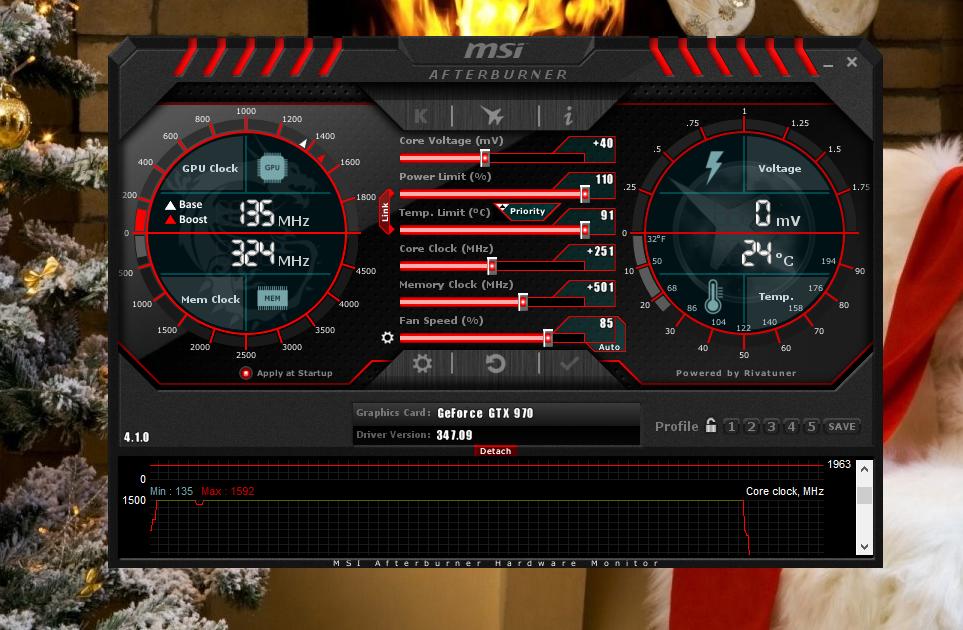
Task: Click the Temp. Limit slider handle
Action: pos(585,230)
